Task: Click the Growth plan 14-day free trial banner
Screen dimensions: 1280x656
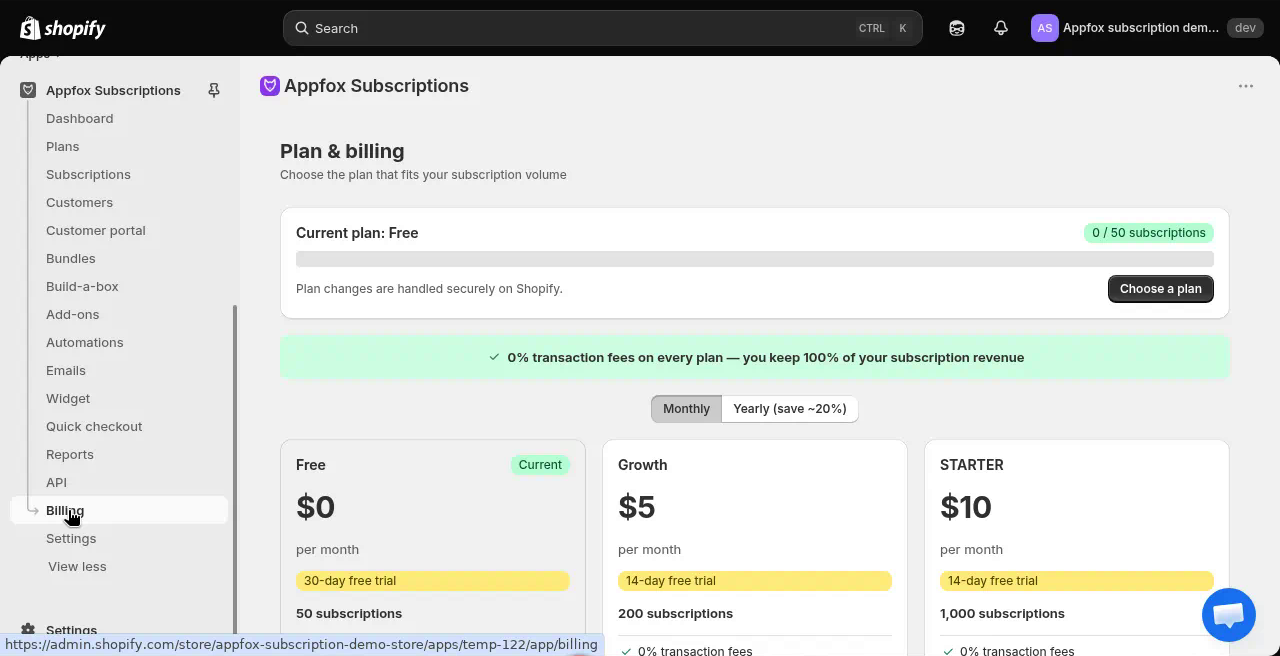Action: coord(755,581)
